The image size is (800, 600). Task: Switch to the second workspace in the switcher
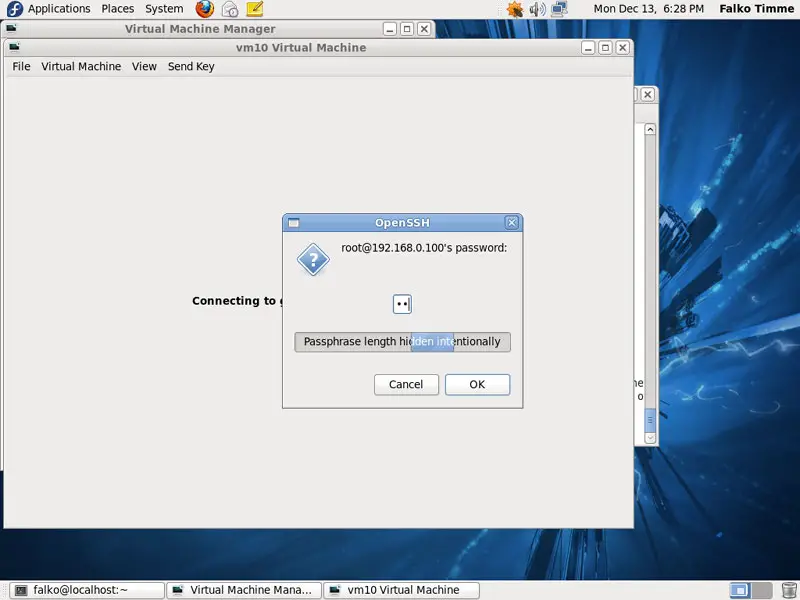pyautogui.click(x=761, y=590)
